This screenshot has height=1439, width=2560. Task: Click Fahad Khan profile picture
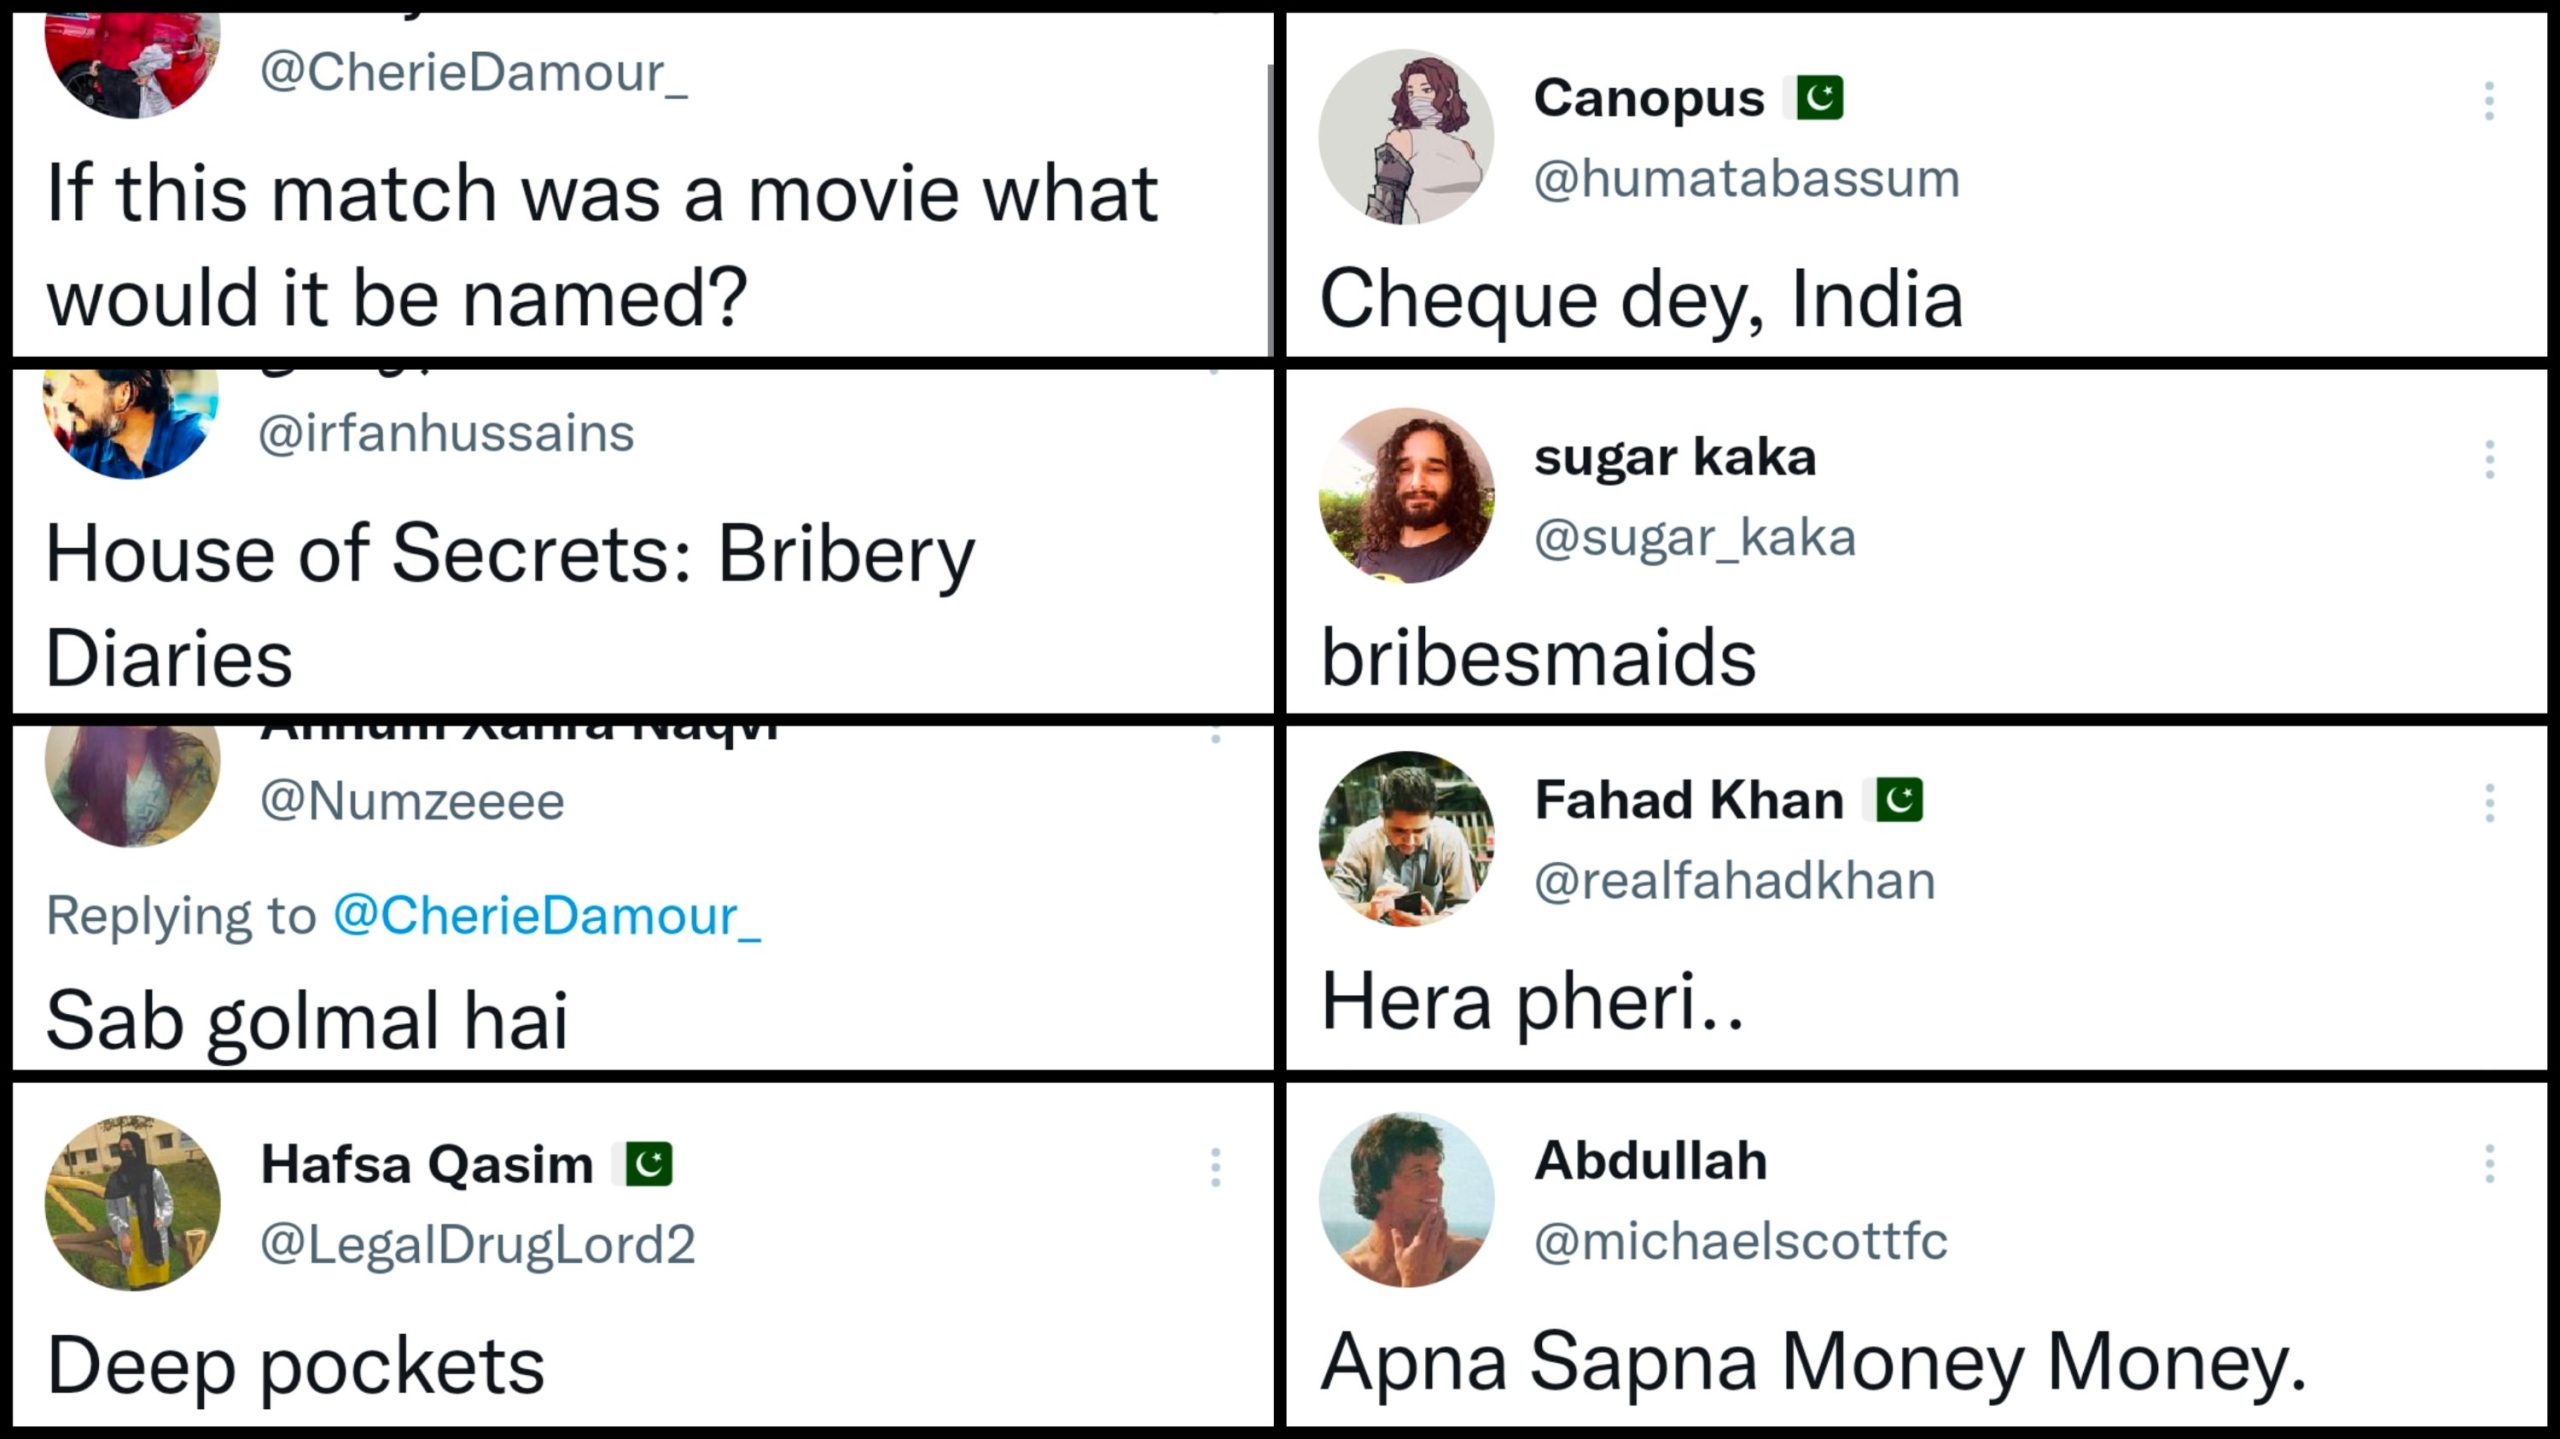[1406, 839]
